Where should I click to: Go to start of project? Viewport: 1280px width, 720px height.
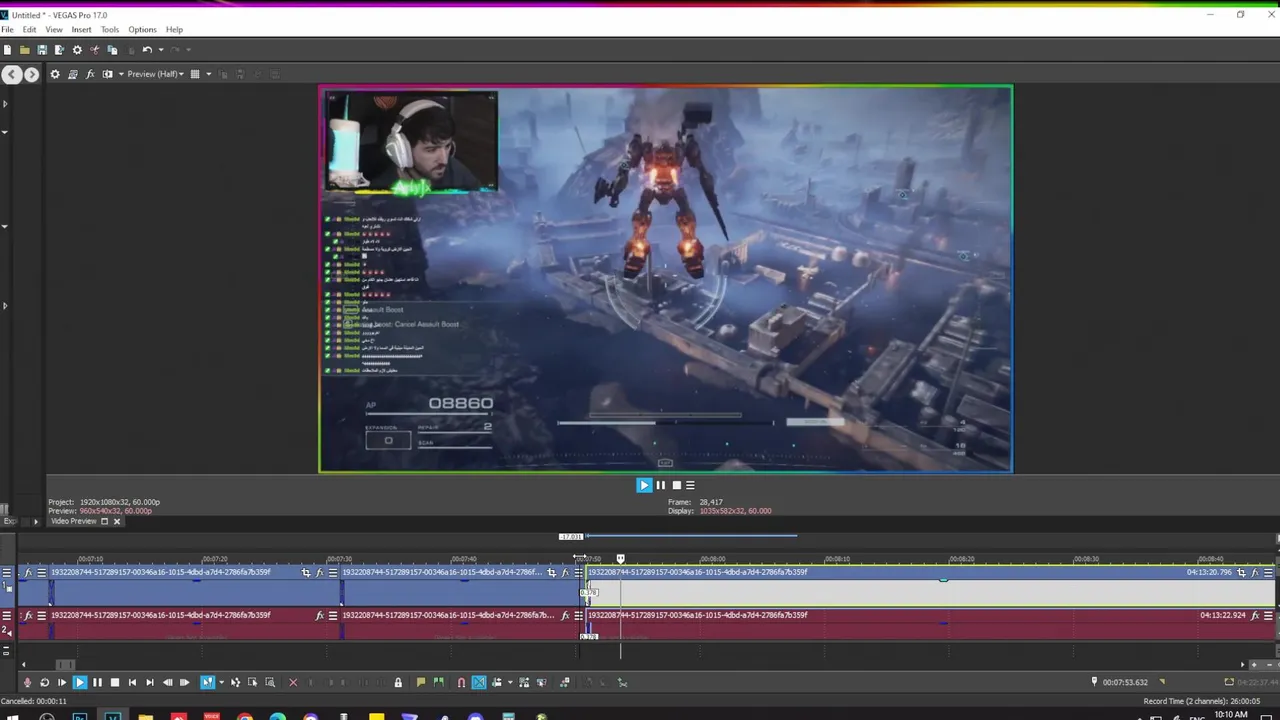tap(132, 682)
